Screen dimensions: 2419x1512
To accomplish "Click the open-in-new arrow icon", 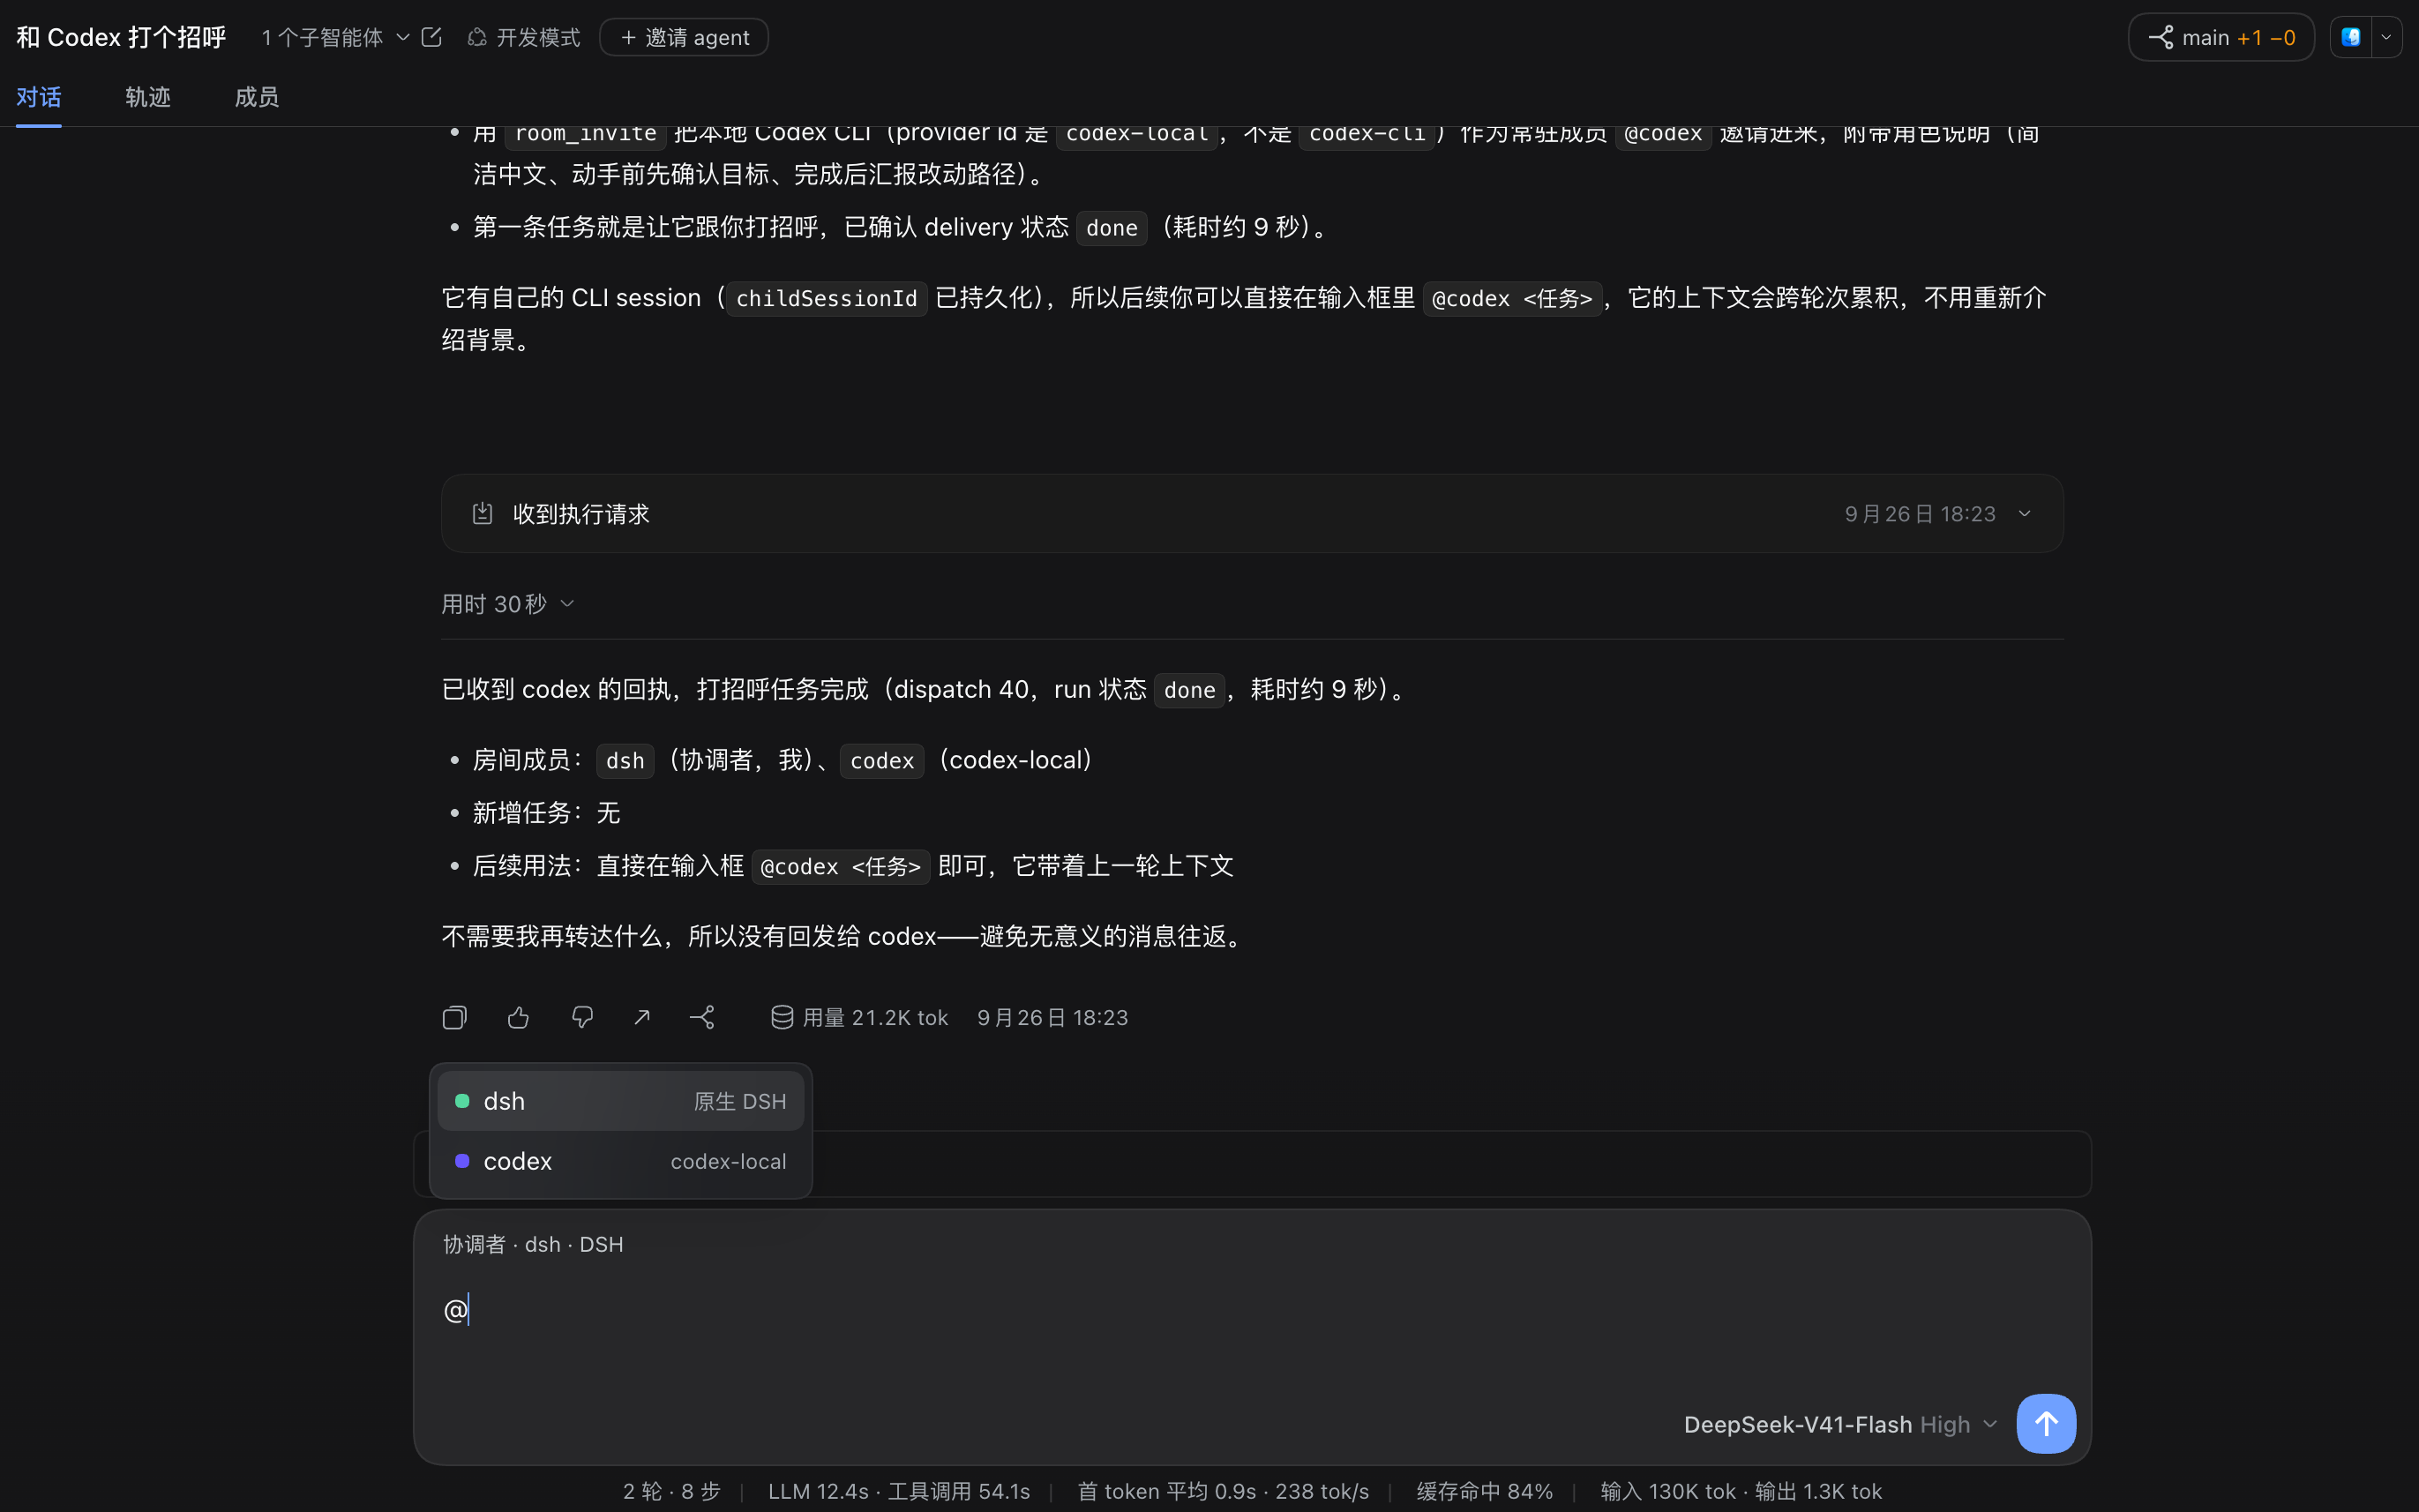I will click(x=642, y=1017).
